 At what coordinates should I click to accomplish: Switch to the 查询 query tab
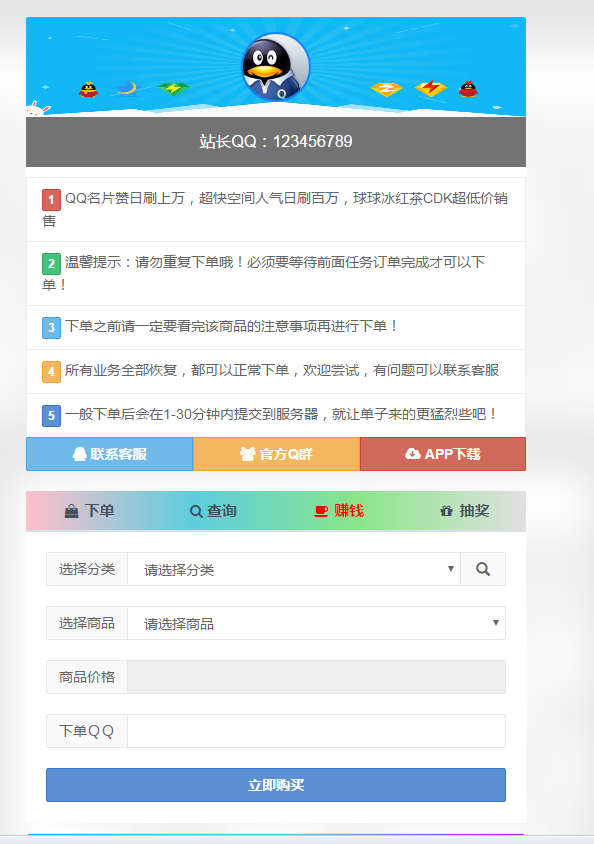pos(213,510)
